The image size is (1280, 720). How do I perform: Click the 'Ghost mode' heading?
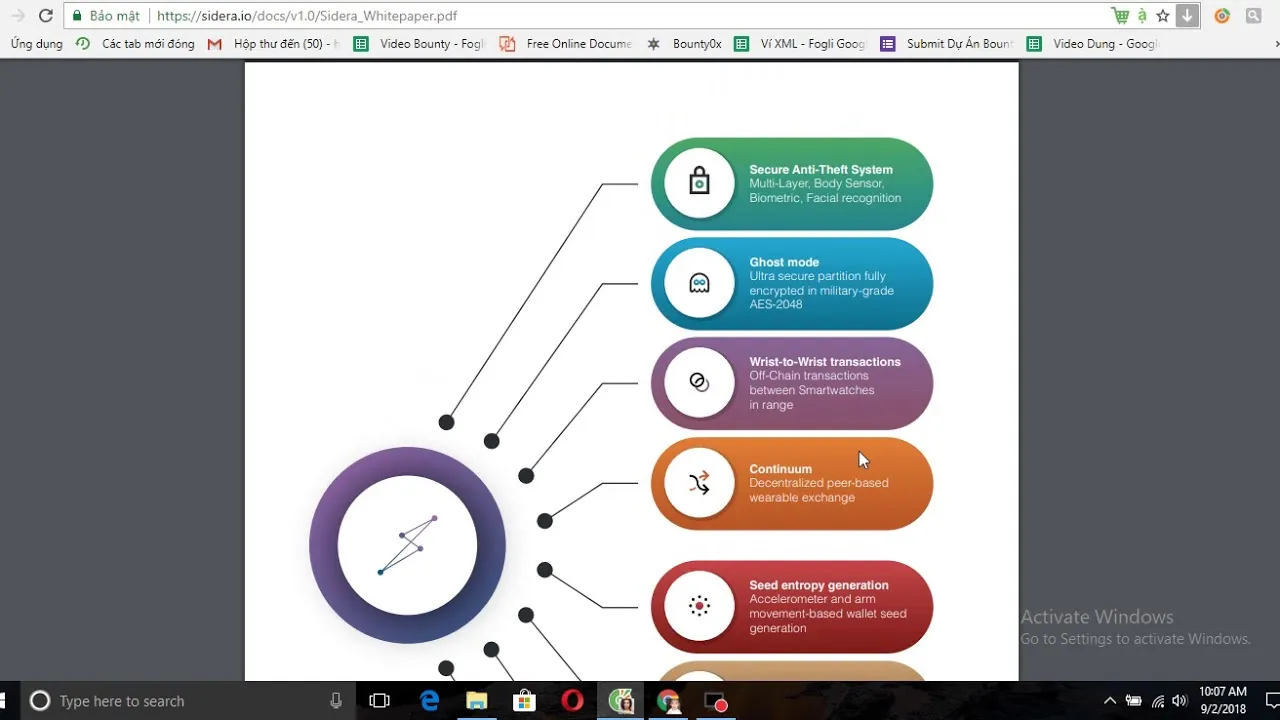click(784, 262)
